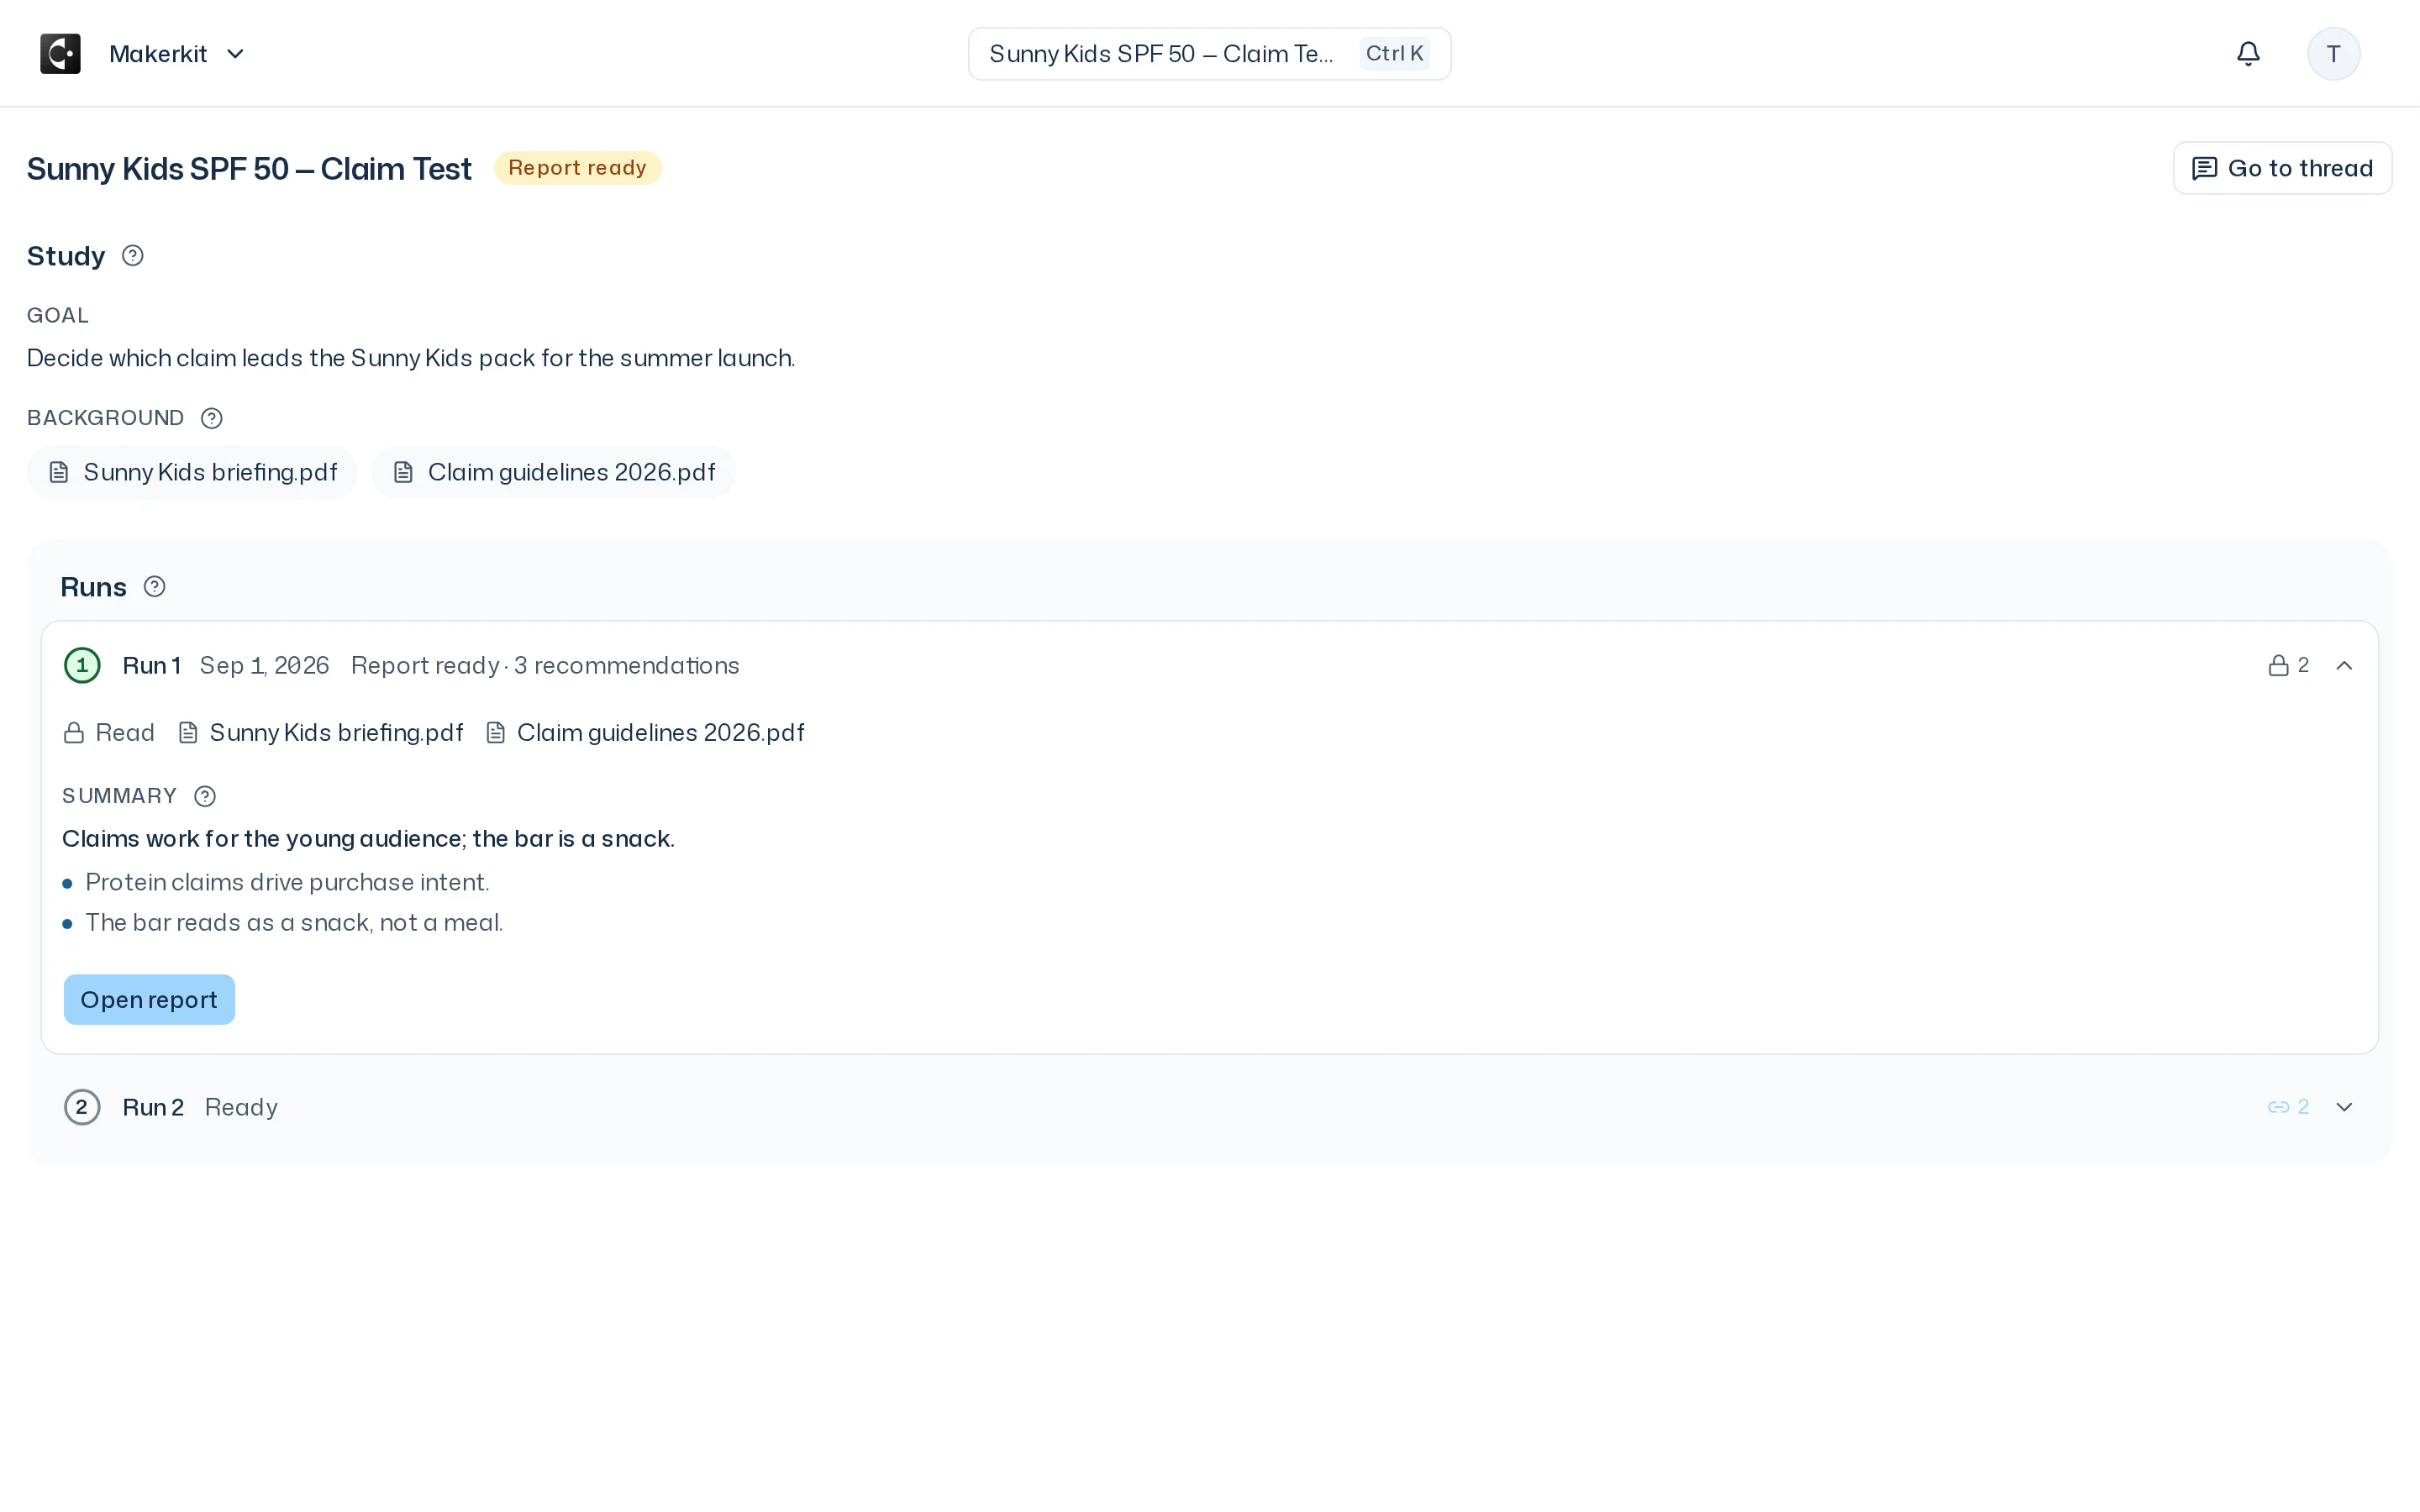The height and width of the screenshot is (1512, 2420).
Task: Click the Ctrl K shortcut badge
Action: pos(1394,54)
